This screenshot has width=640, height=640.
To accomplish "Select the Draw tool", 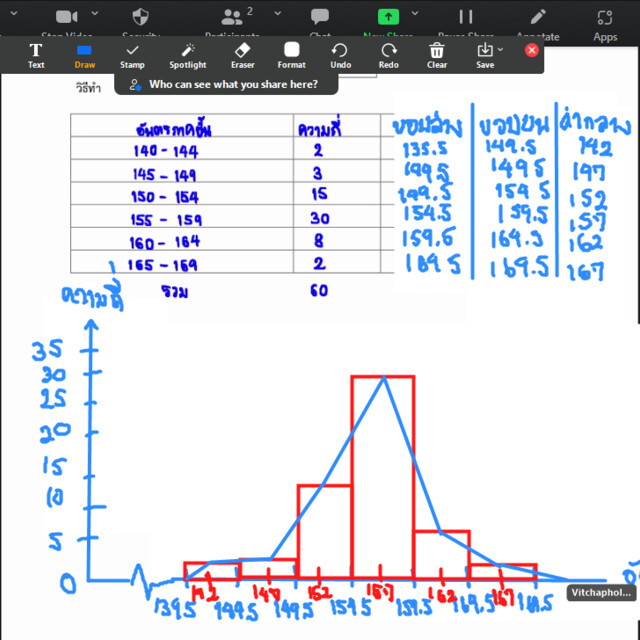I will (x=85, y=54).
